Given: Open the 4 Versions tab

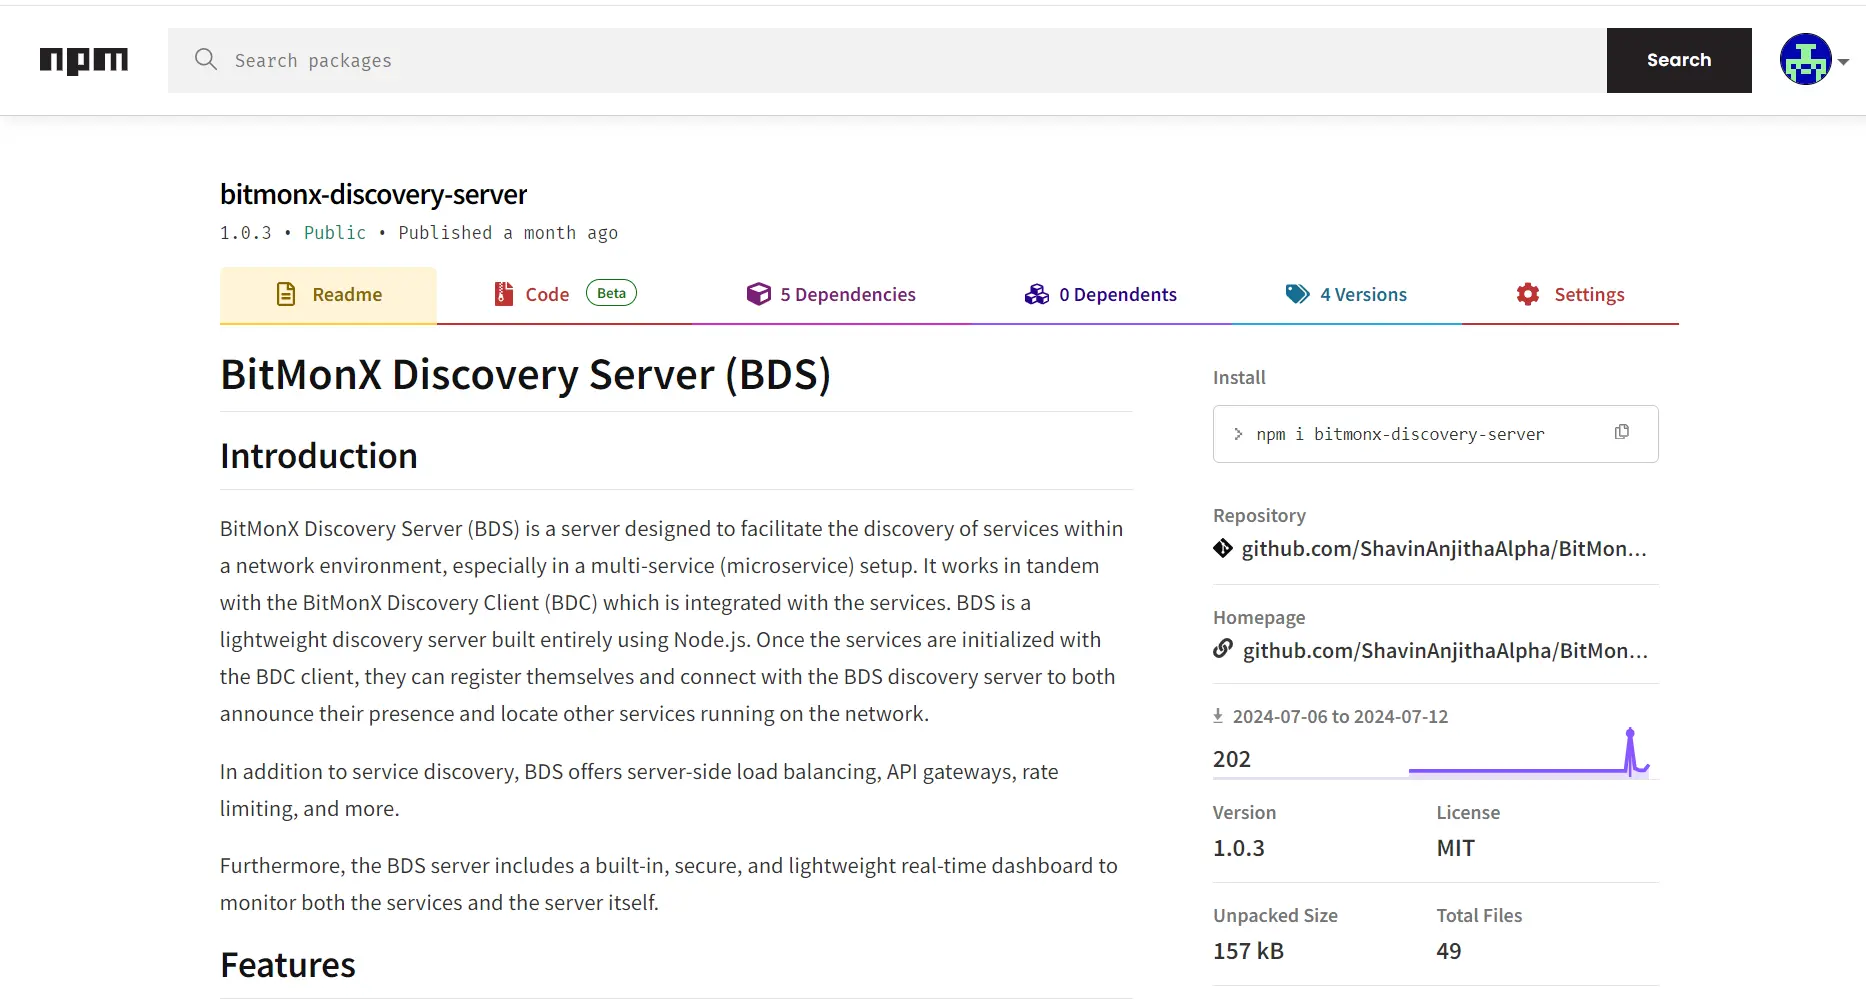Looking at the screenshot, I should tap(1346, 295).
